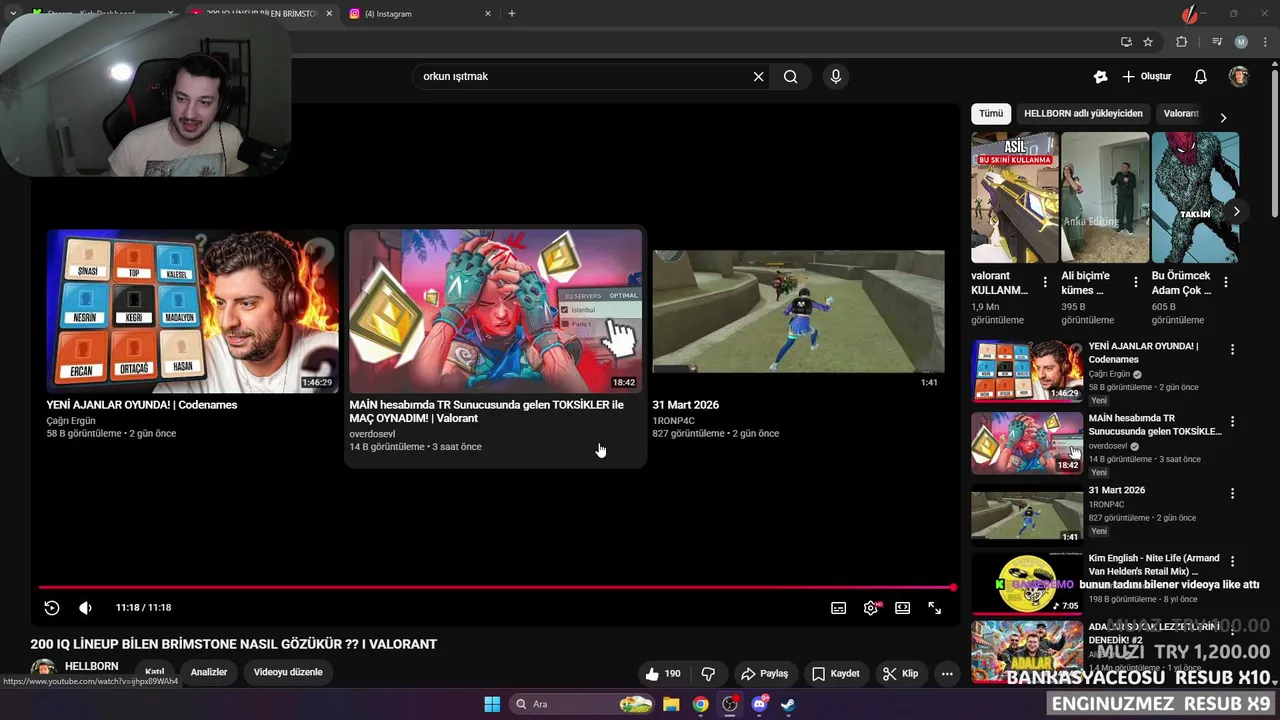Open YouTube account avatar menu
This screenshot has height=720, width=1280.
click(x=1239, y=77)
